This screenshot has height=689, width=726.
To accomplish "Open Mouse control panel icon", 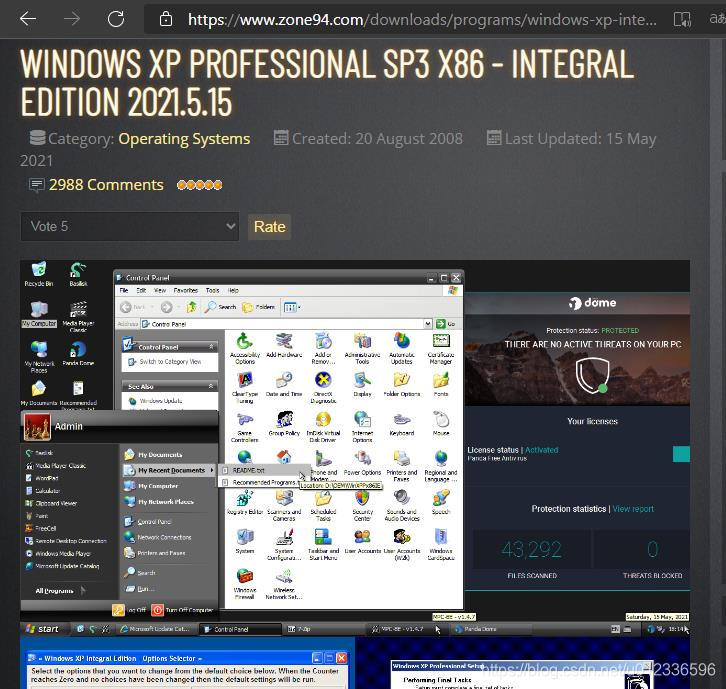I will 441,424.
